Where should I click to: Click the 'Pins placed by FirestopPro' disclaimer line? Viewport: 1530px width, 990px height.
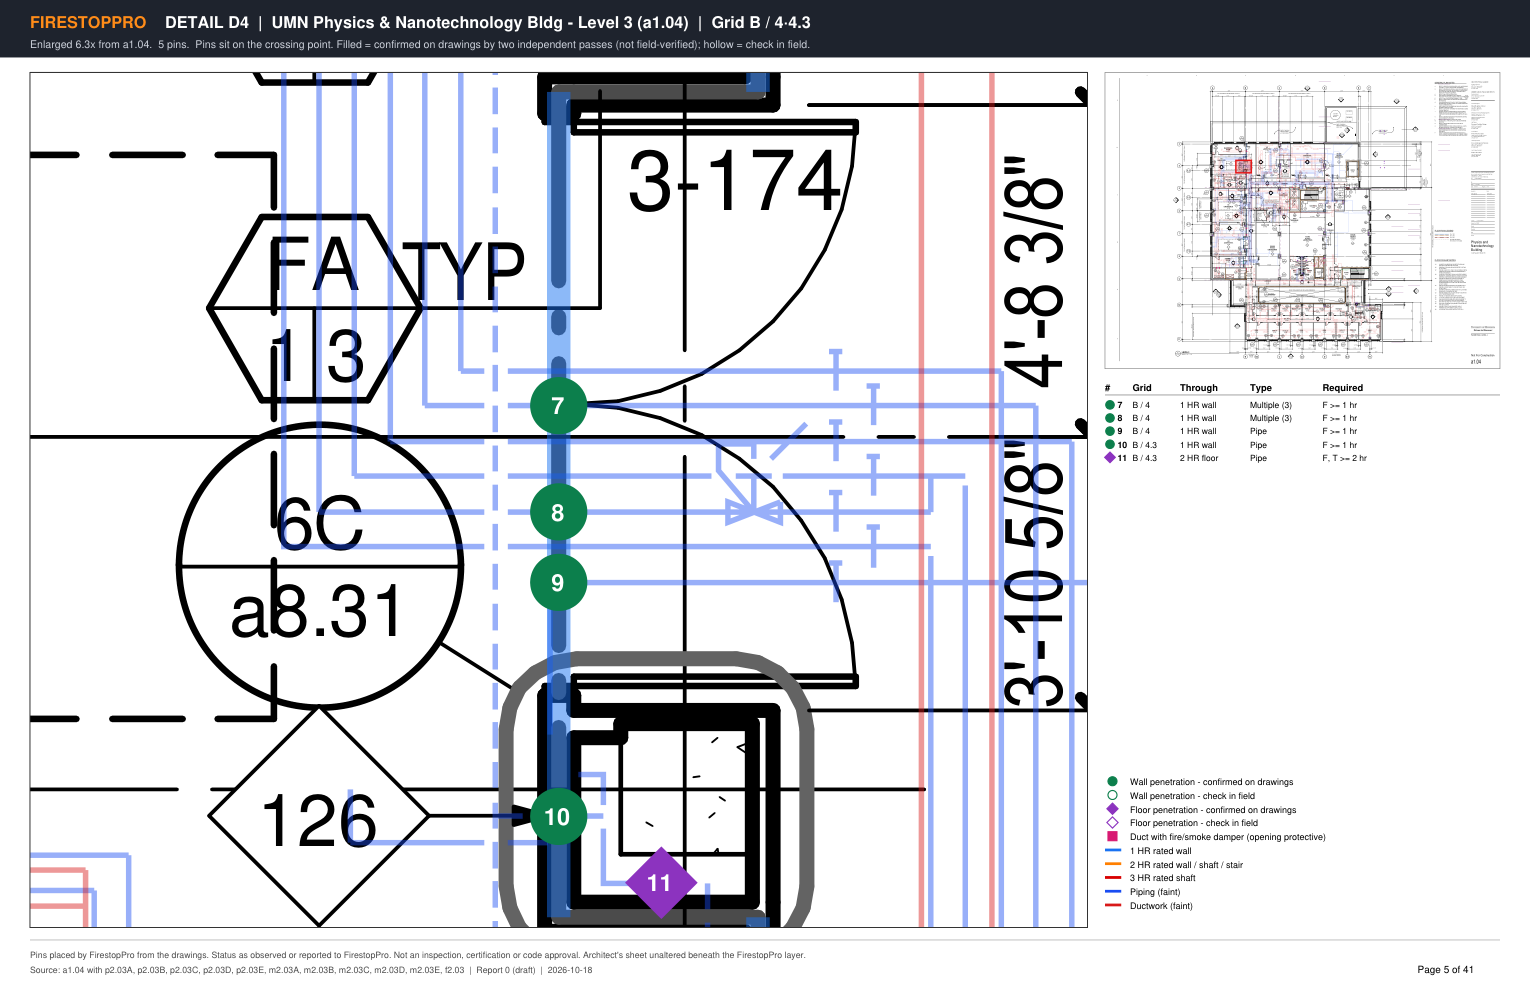[418, 955]
